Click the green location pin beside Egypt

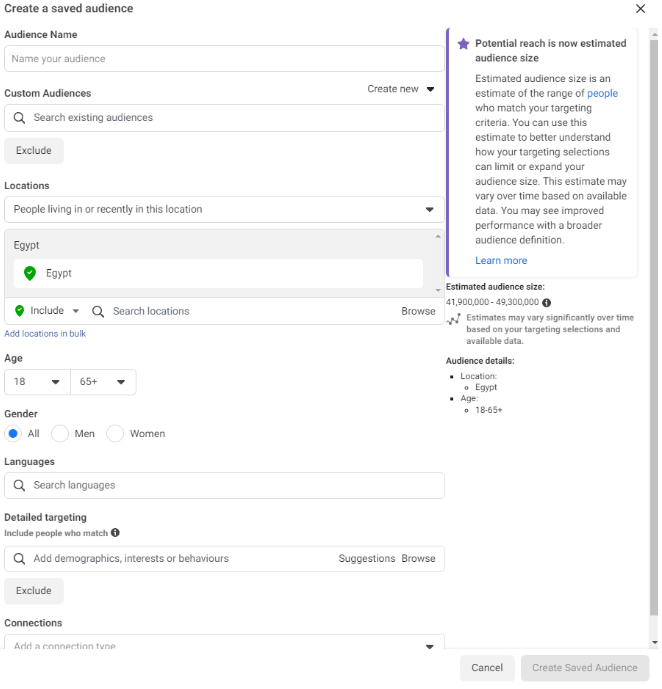tap(30, 273)
